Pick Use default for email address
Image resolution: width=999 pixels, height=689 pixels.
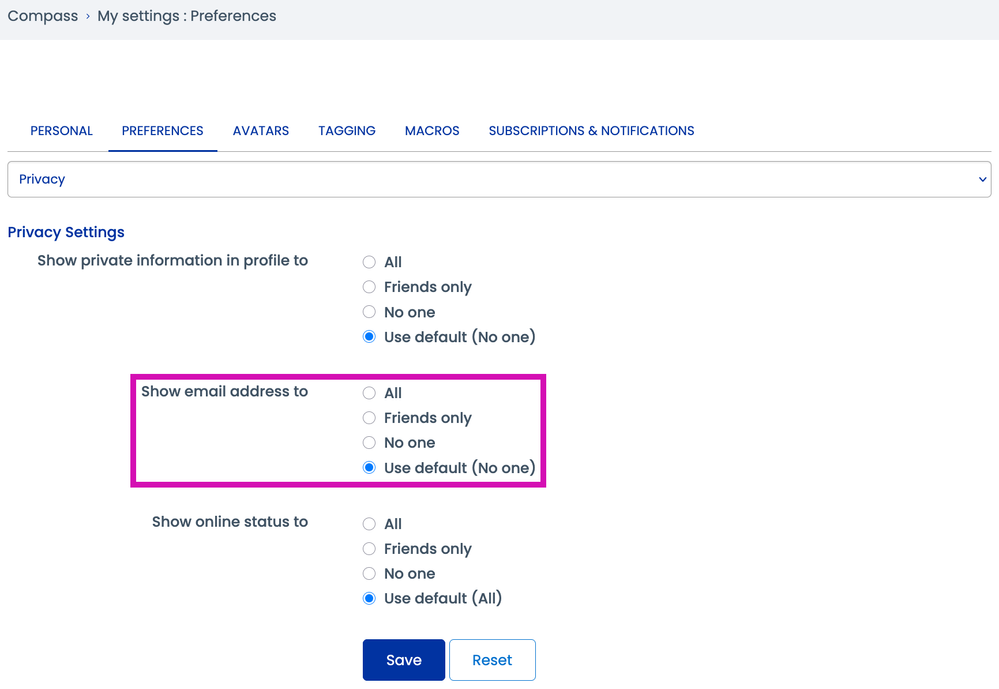[x=369, y=468]
